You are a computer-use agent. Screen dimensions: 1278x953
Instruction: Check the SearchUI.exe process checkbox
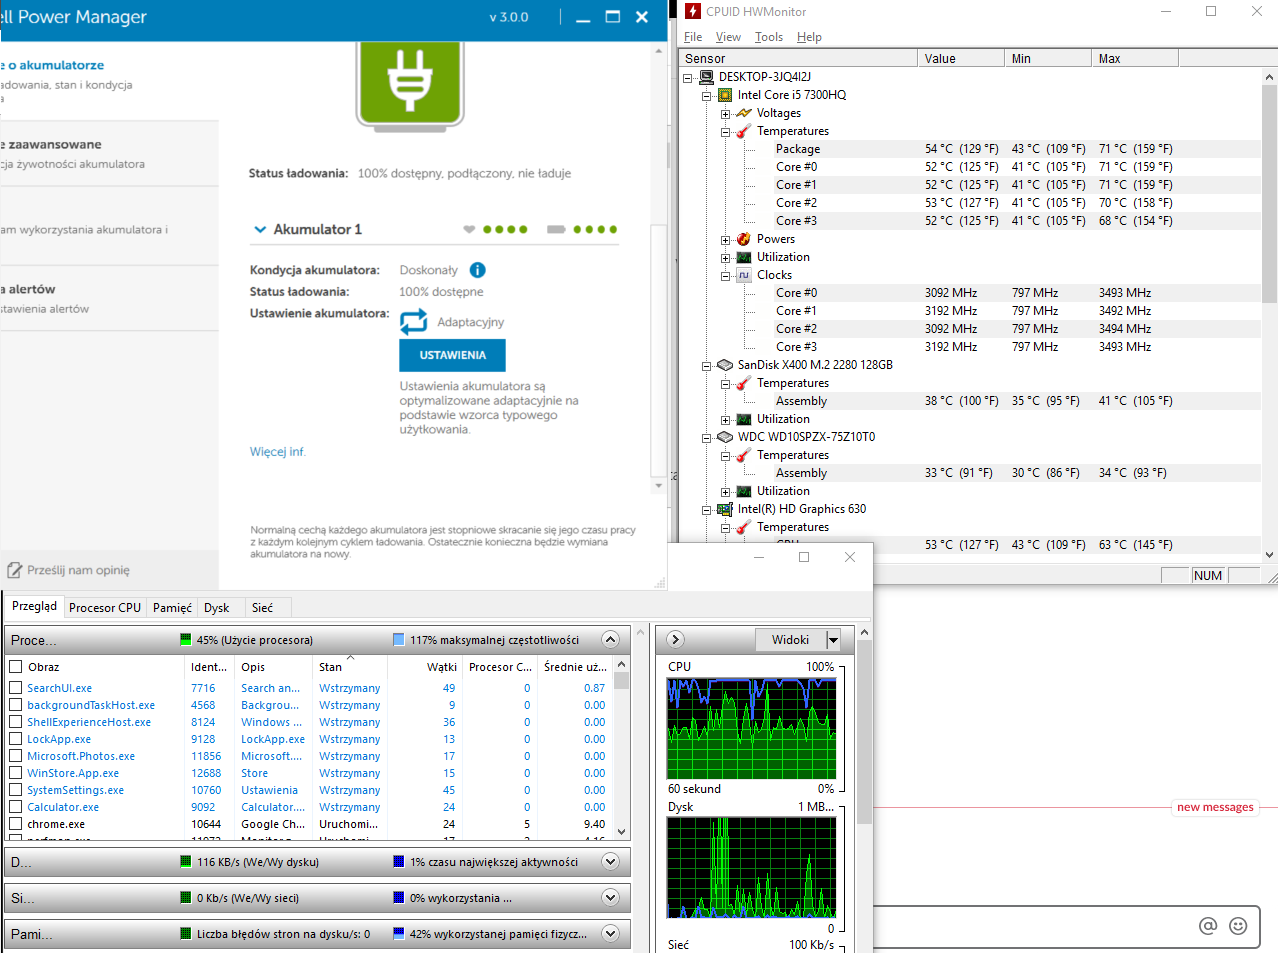(x=15, y=688)
